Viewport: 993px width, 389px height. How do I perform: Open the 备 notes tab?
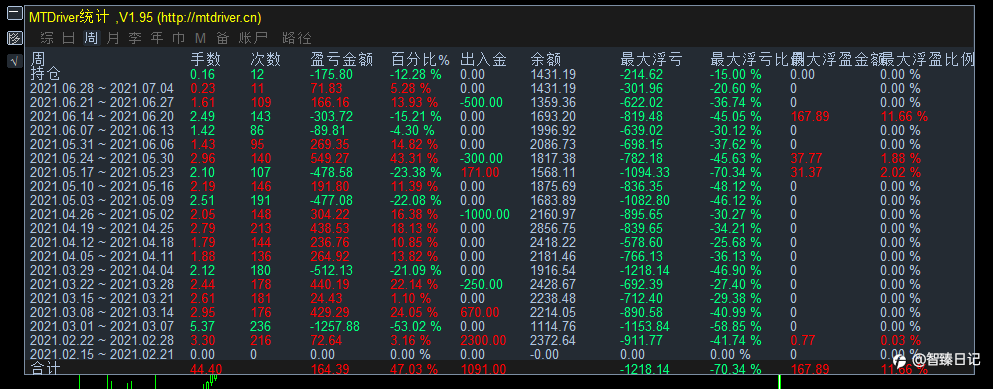(x=222, y=38)
